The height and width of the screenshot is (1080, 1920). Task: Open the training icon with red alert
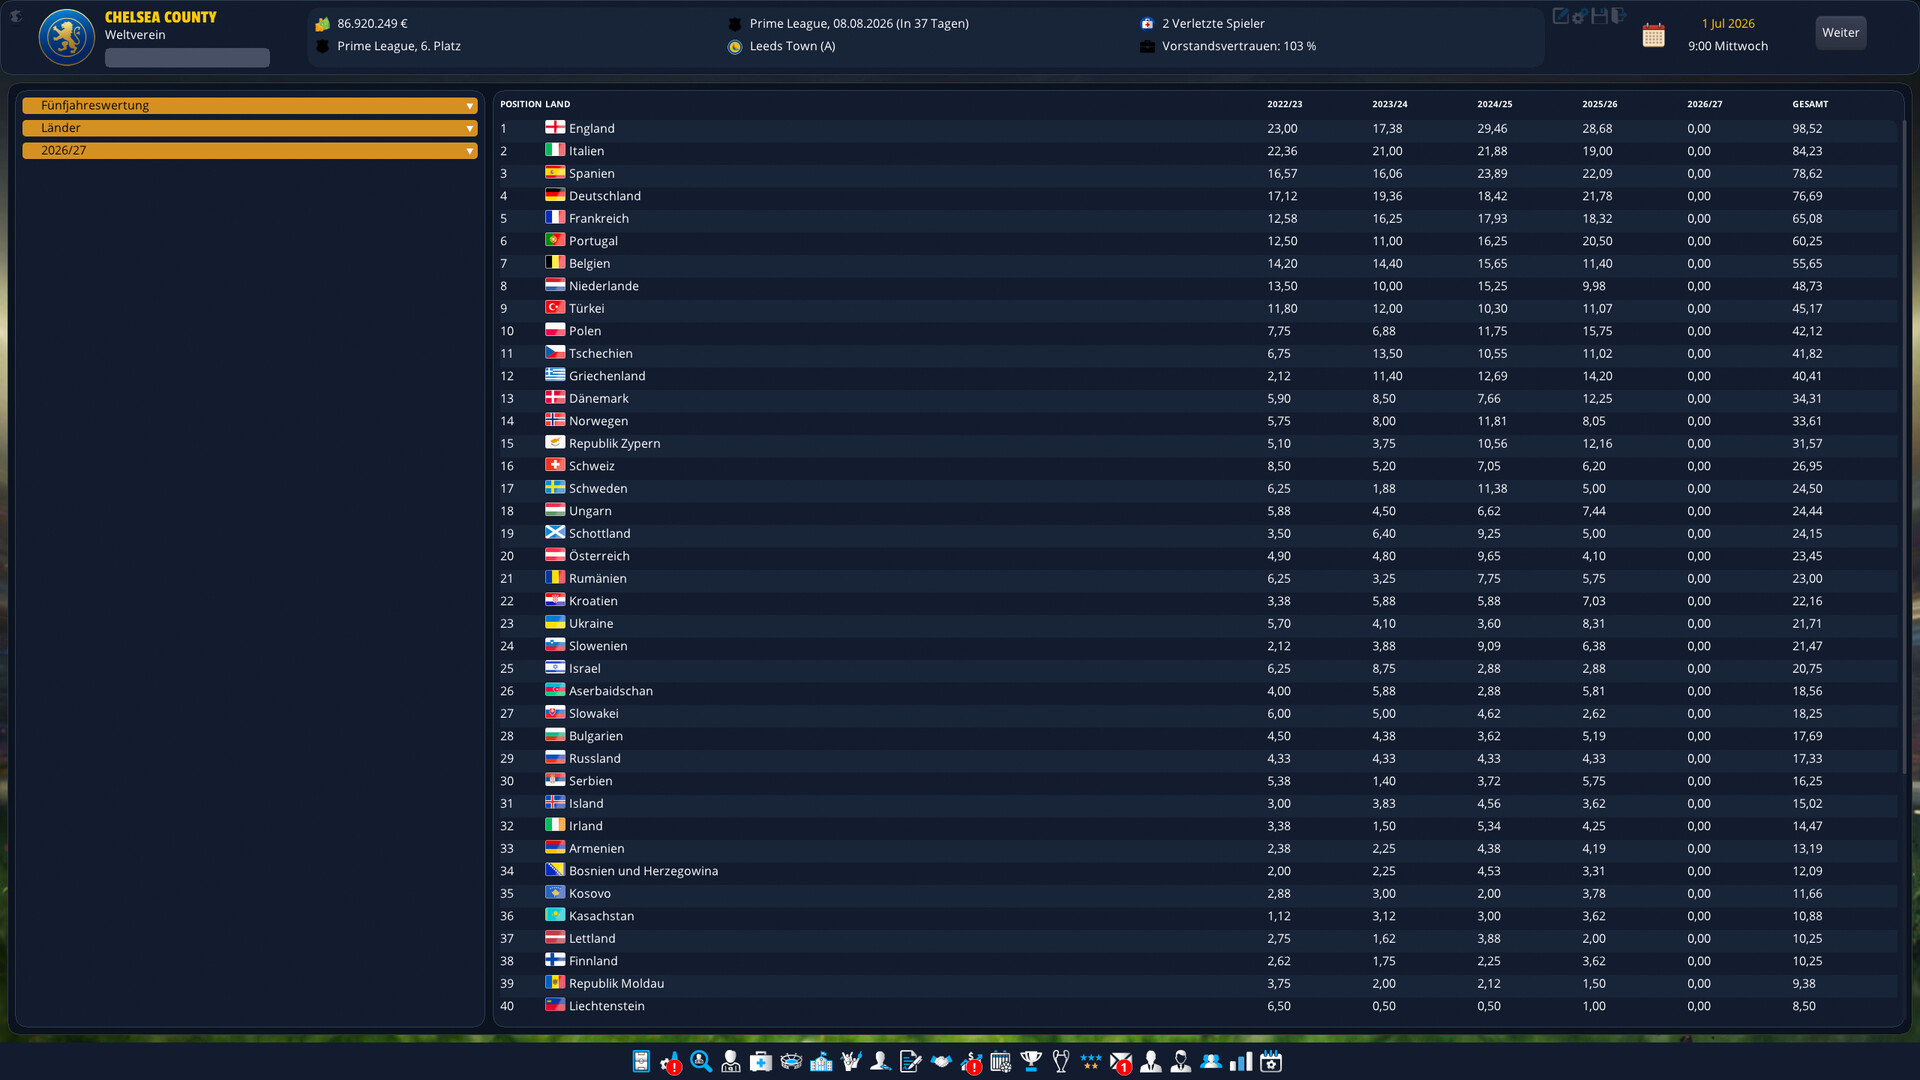tap(671, 1061)
